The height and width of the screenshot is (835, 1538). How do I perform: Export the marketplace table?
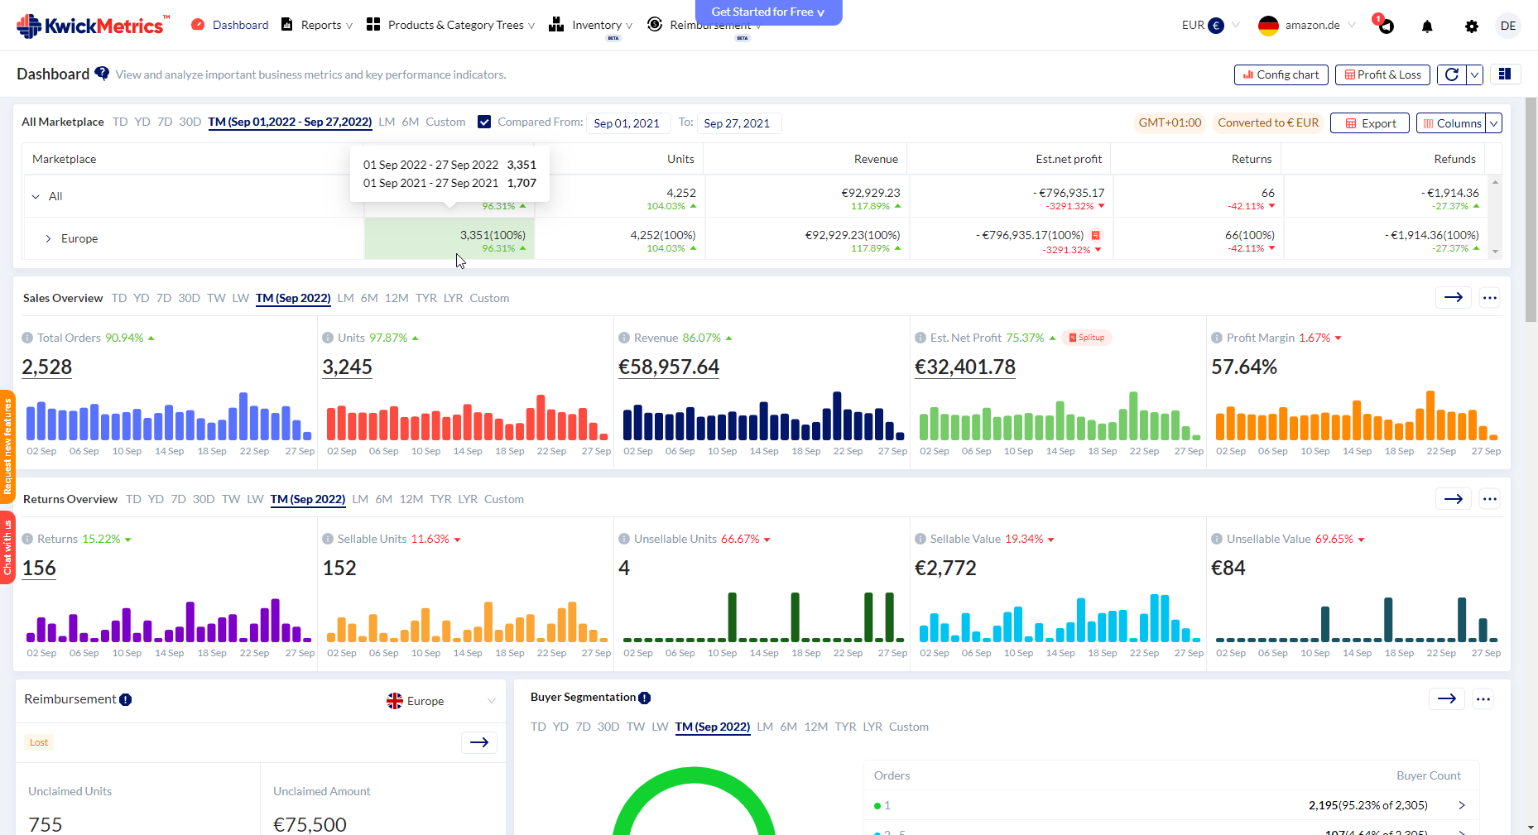coord(1370,123)
